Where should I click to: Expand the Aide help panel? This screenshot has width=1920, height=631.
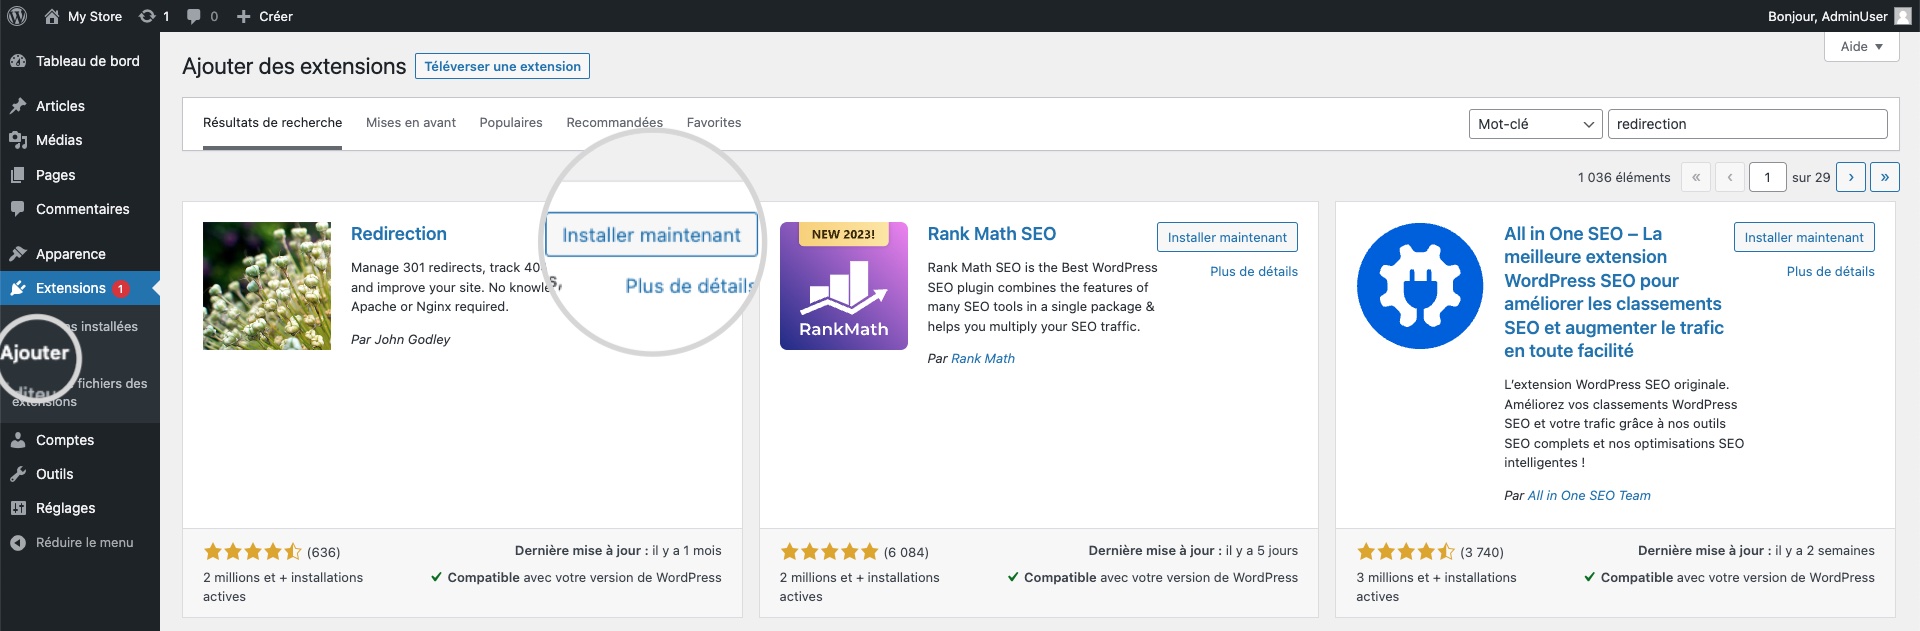tap(1861, 46)
